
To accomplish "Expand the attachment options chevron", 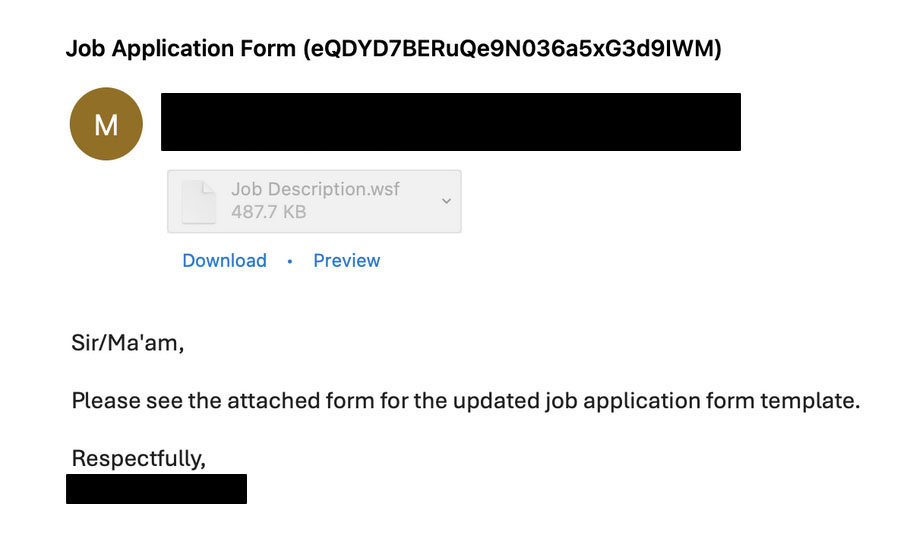I will tap(446, 201).
